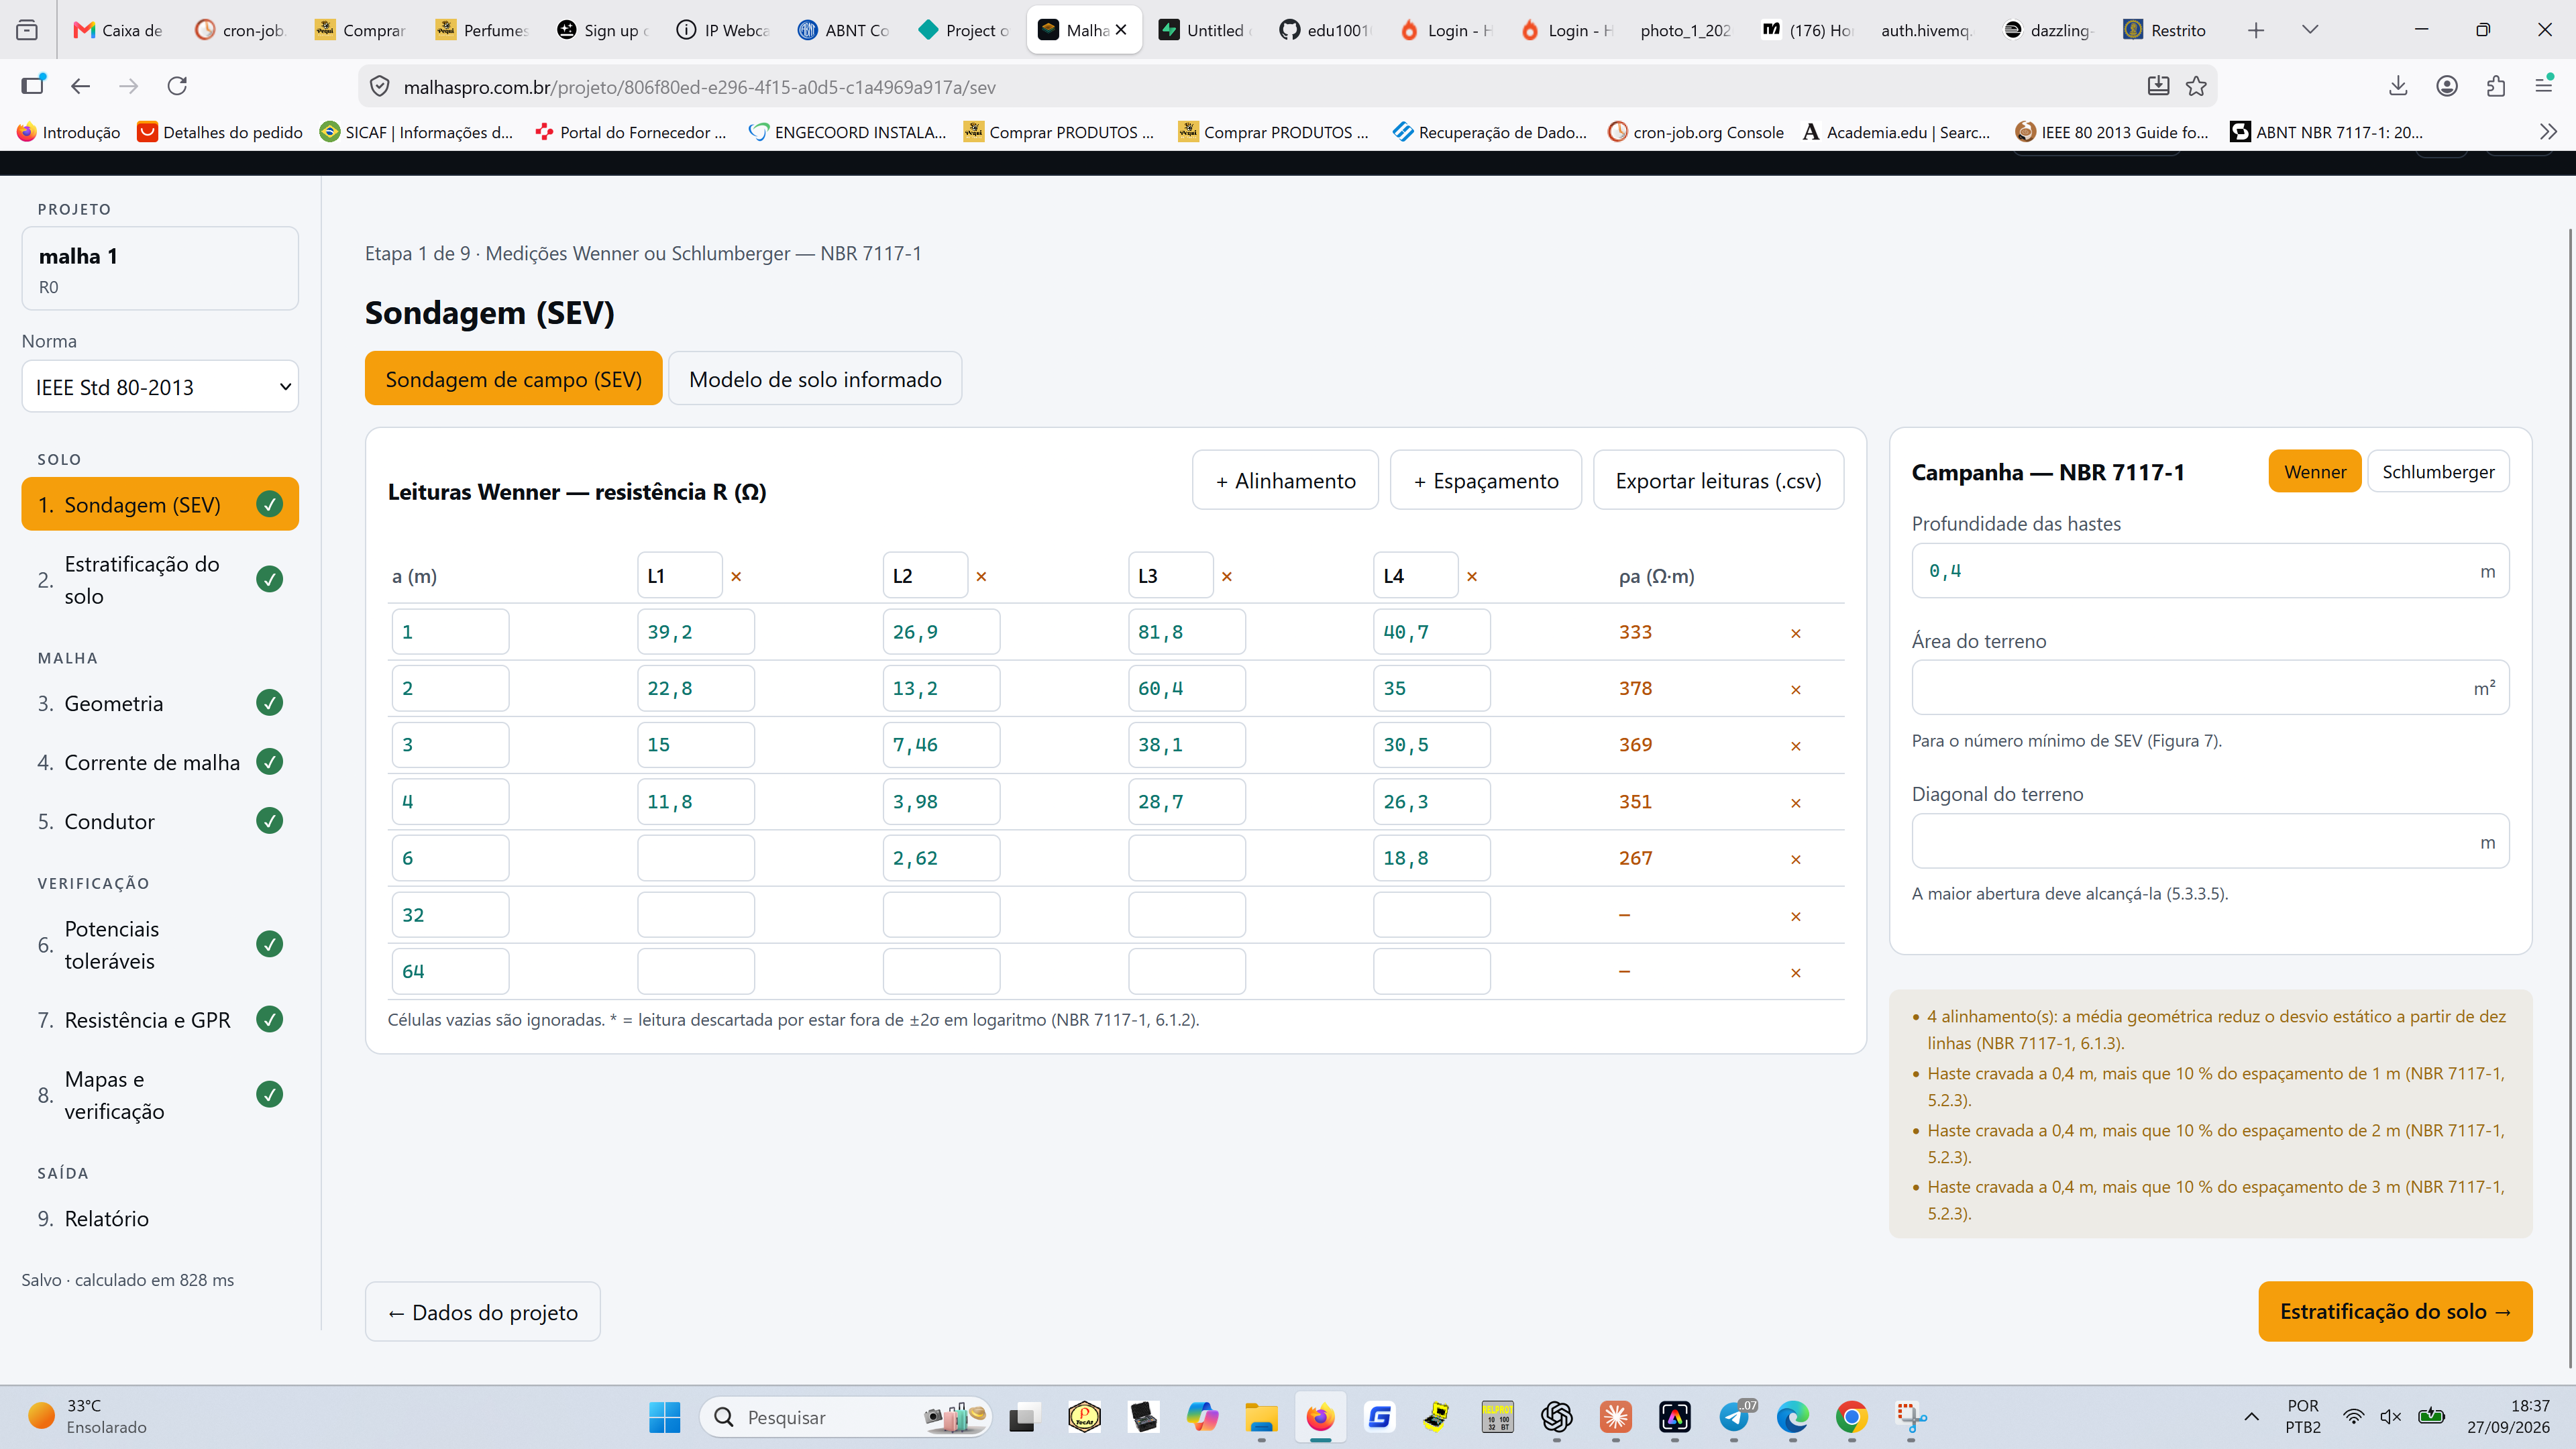Focus the Profundidade das hastes field
Image resolution: width=2576 pixels, height=1449 pixels.
[2210, 571]
